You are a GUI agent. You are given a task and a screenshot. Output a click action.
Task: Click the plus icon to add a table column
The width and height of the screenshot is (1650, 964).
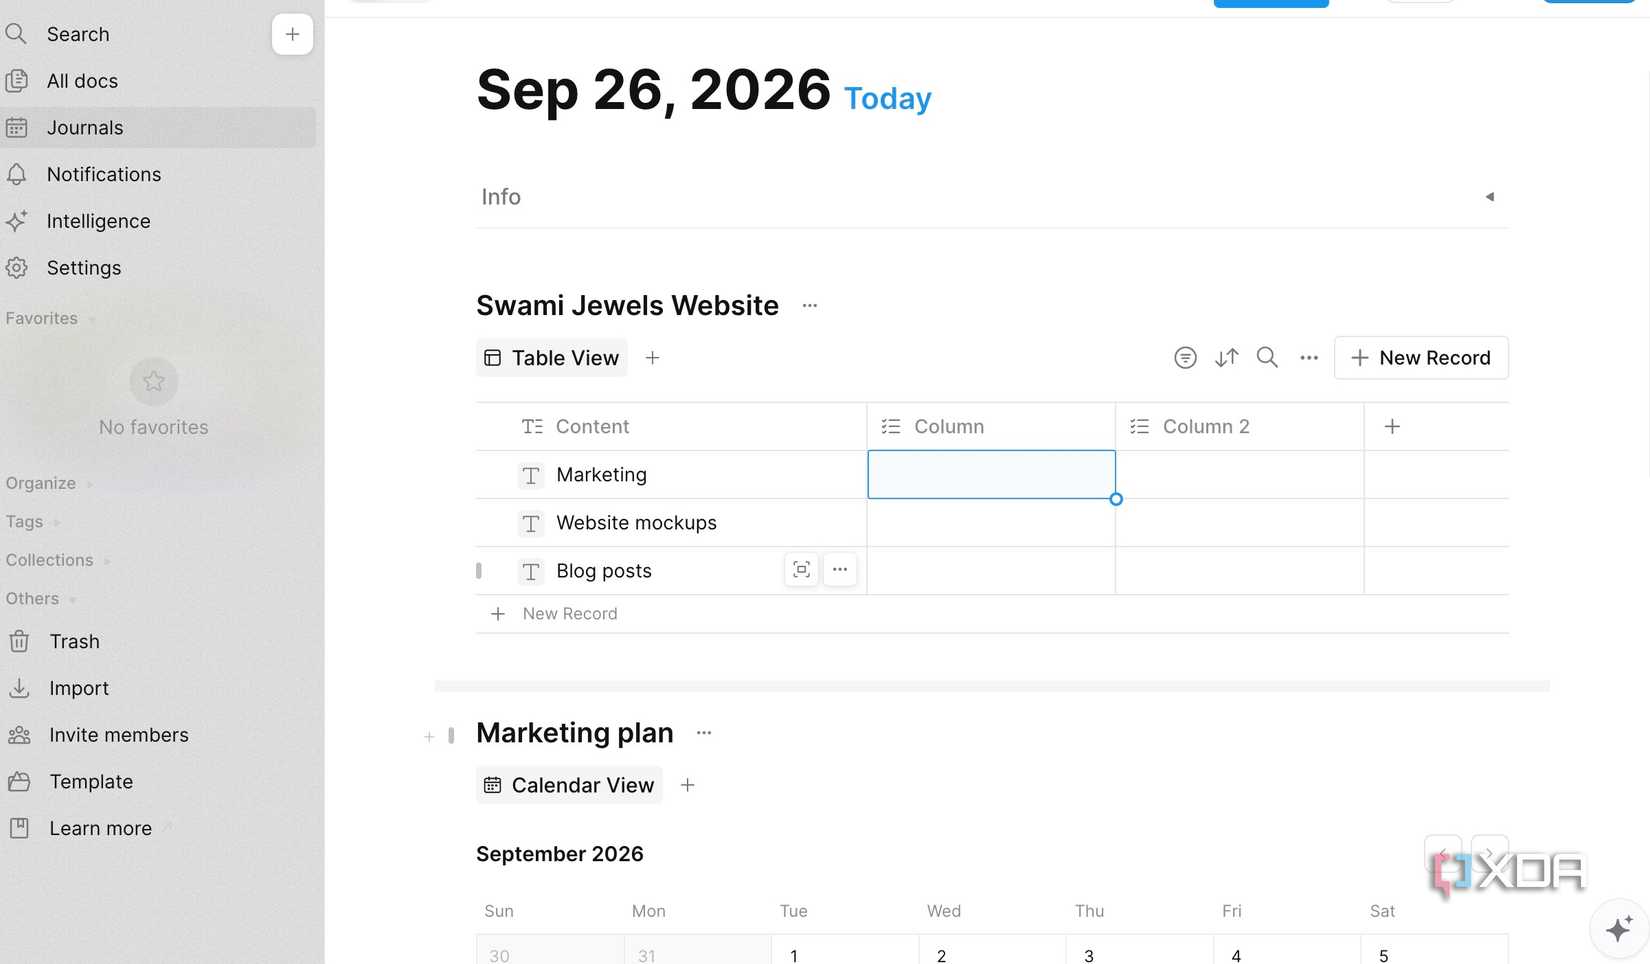1392,427
